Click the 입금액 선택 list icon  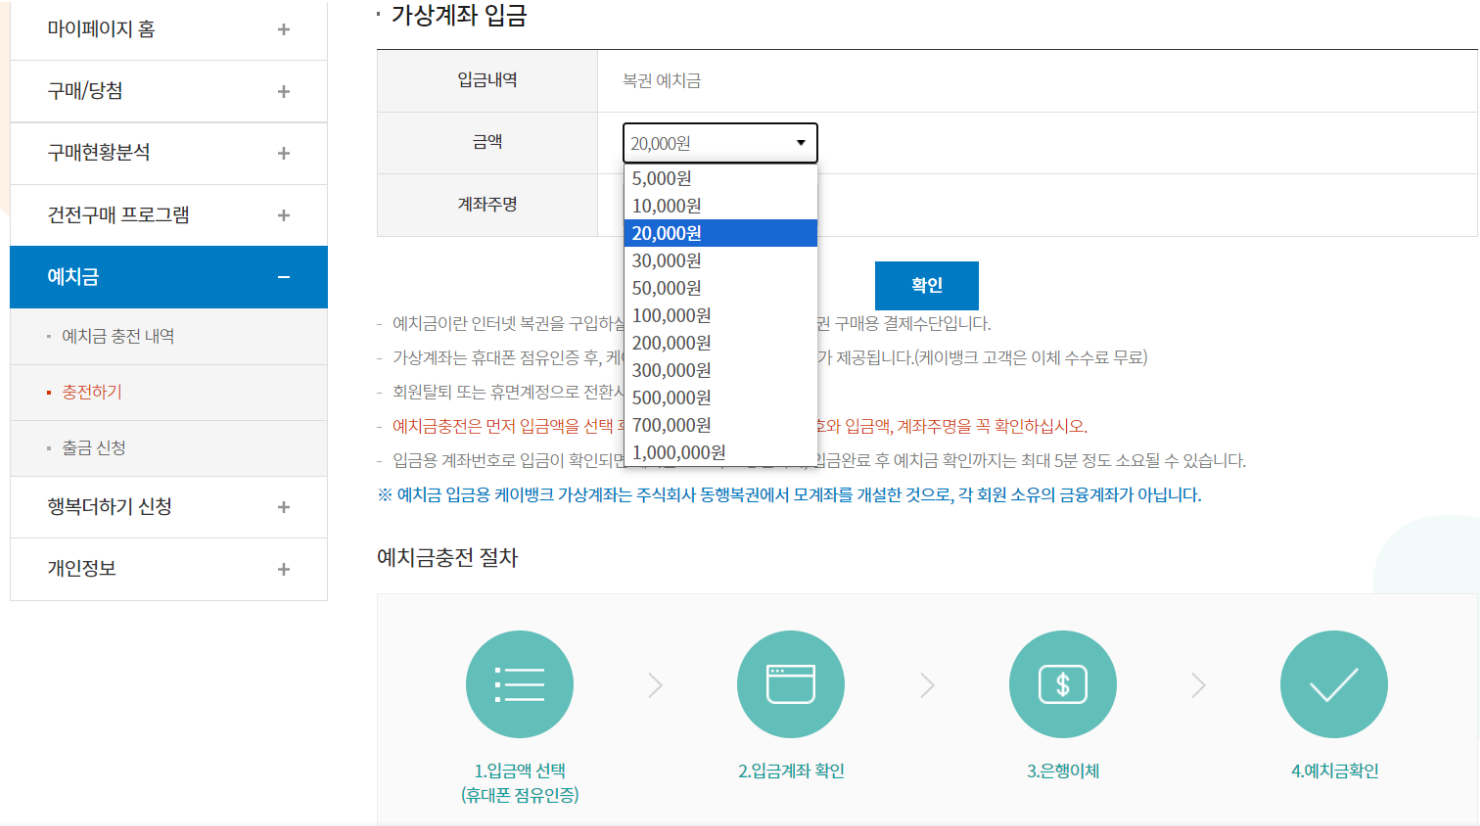[519, 684]
